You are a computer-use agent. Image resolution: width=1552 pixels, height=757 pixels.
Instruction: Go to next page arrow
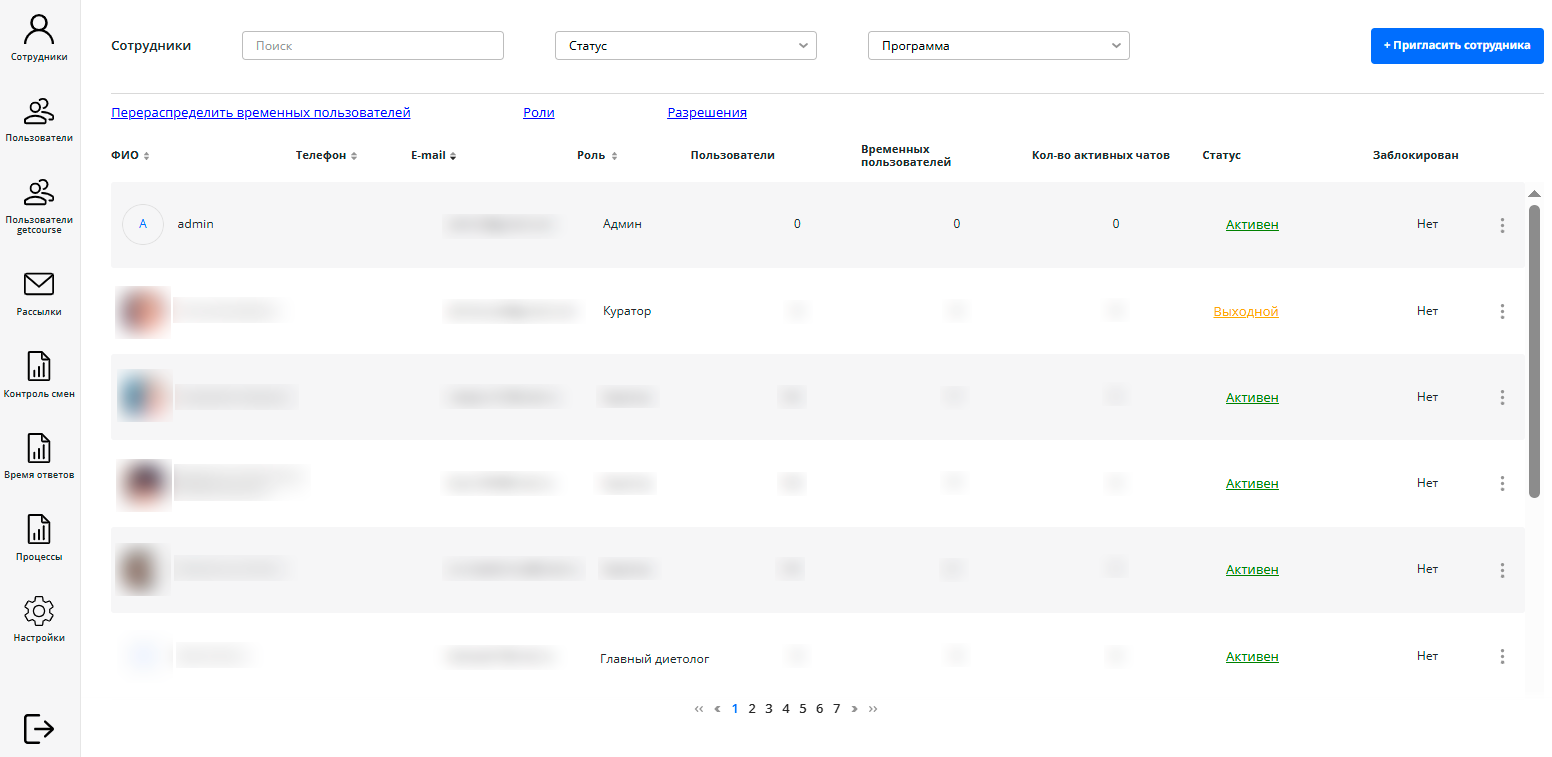tap(854, 709)
